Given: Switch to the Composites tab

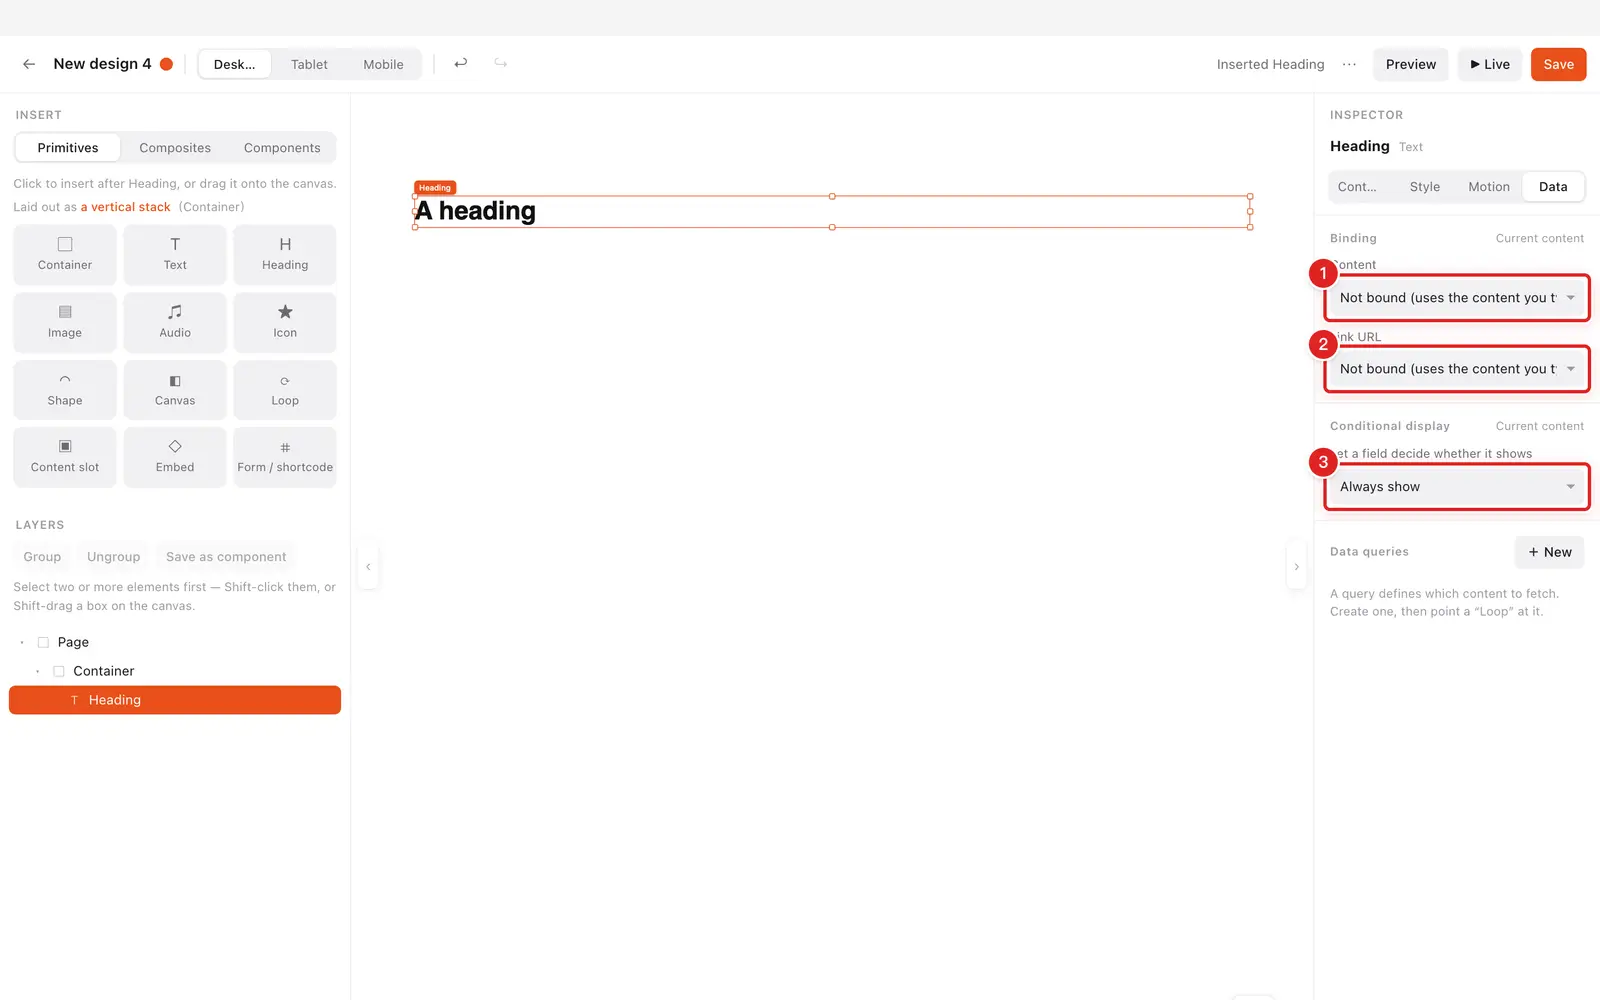Looking at the screenshot, I should [175, 148].
